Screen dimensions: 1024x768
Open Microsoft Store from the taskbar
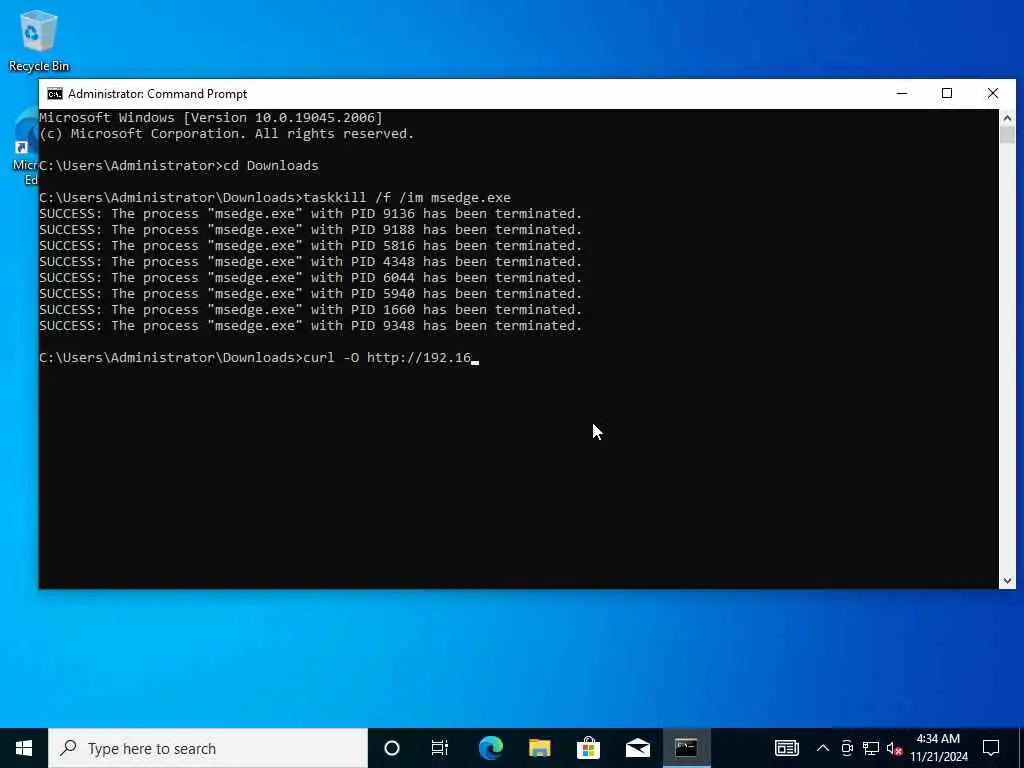tap(588, 748)
